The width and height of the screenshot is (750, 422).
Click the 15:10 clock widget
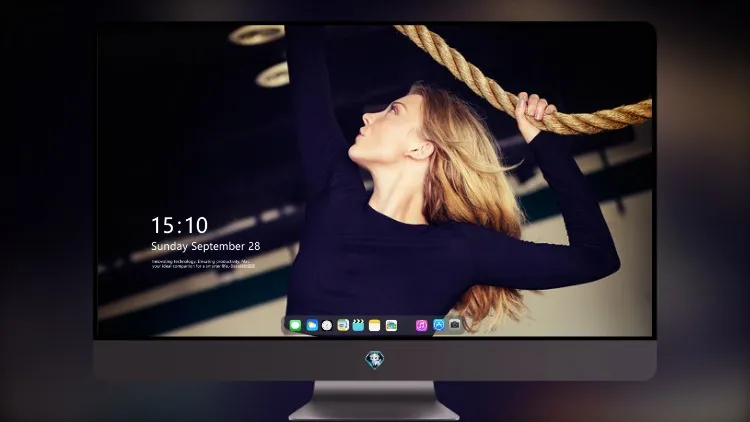[179, 225]
